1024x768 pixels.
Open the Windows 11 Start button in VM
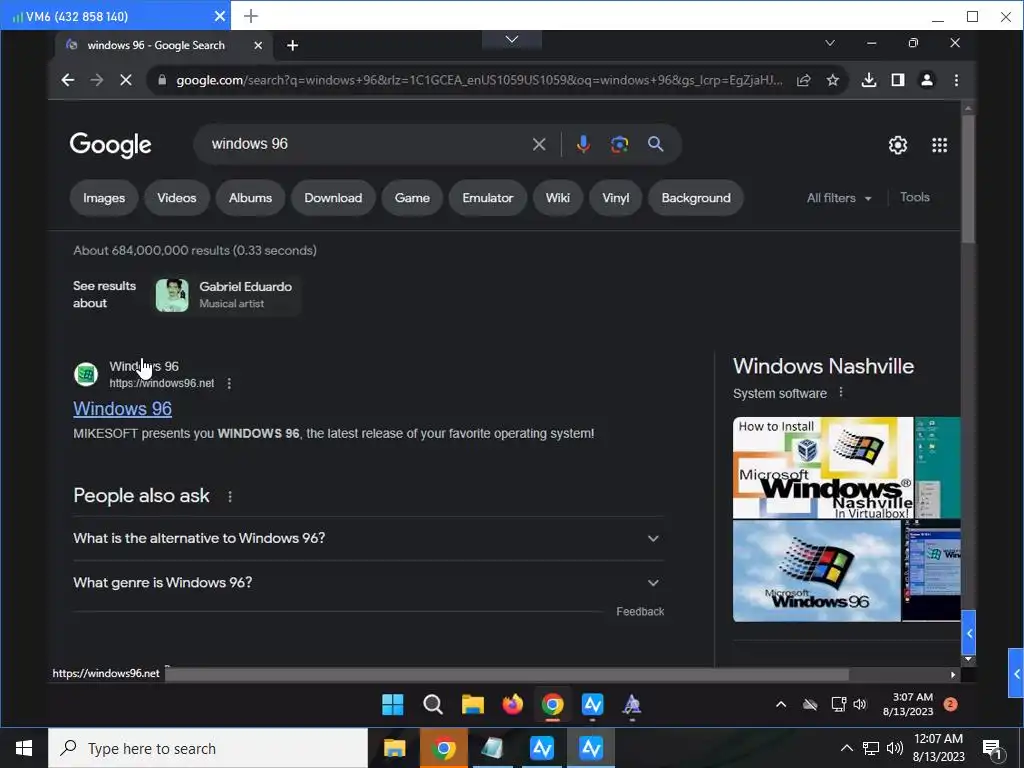click(x=392, y=705)
